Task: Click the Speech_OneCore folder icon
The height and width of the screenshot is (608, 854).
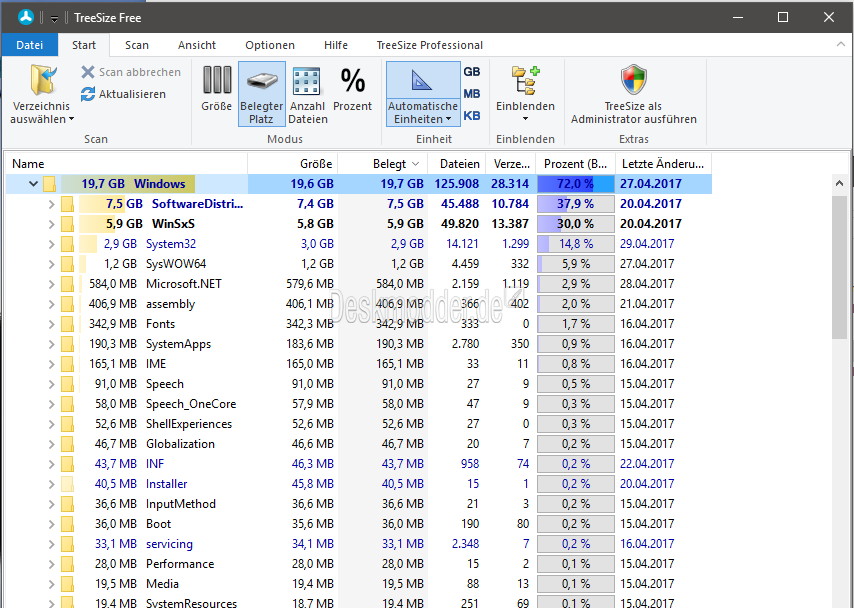Action: (67, 404)
